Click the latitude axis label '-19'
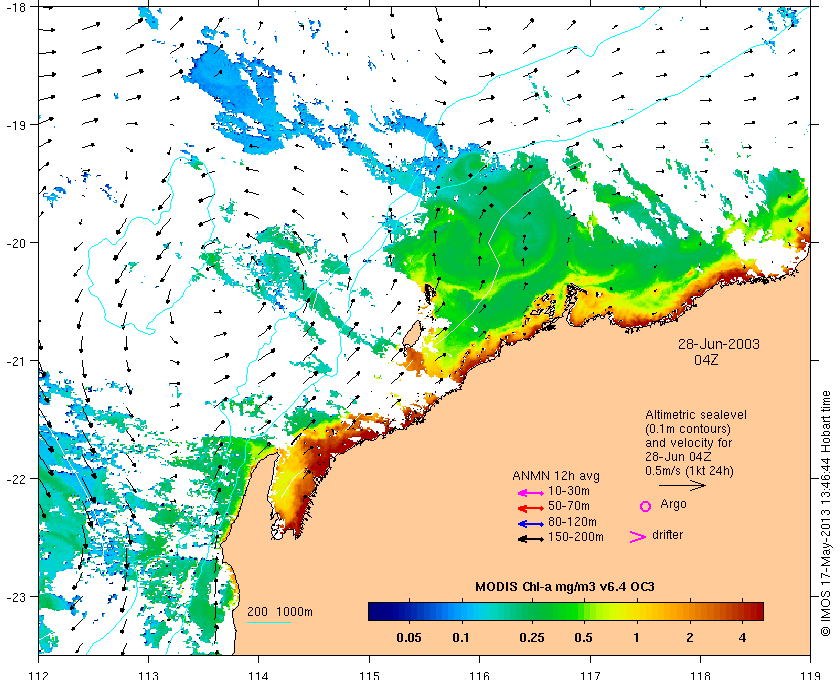This screenshot has height=680, width=840. [16, 125]
